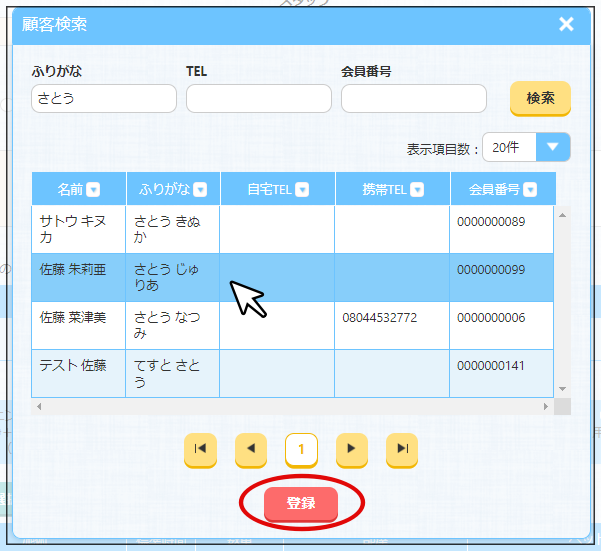Go to first page of results

pyautogui.click(x=200, y=450)
